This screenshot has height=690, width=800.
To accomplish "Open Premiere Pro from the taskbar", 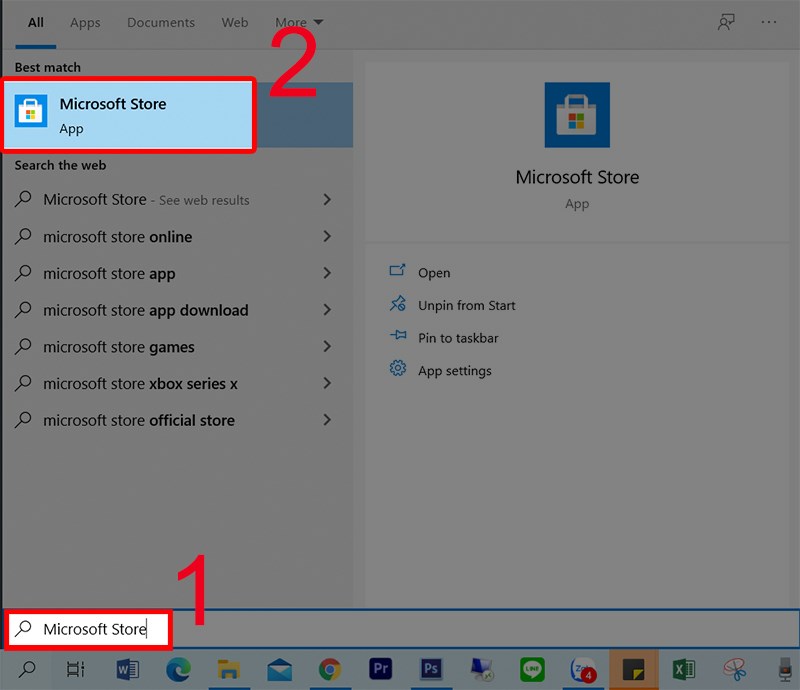I will pyautogui.click(x=381, y=670).
